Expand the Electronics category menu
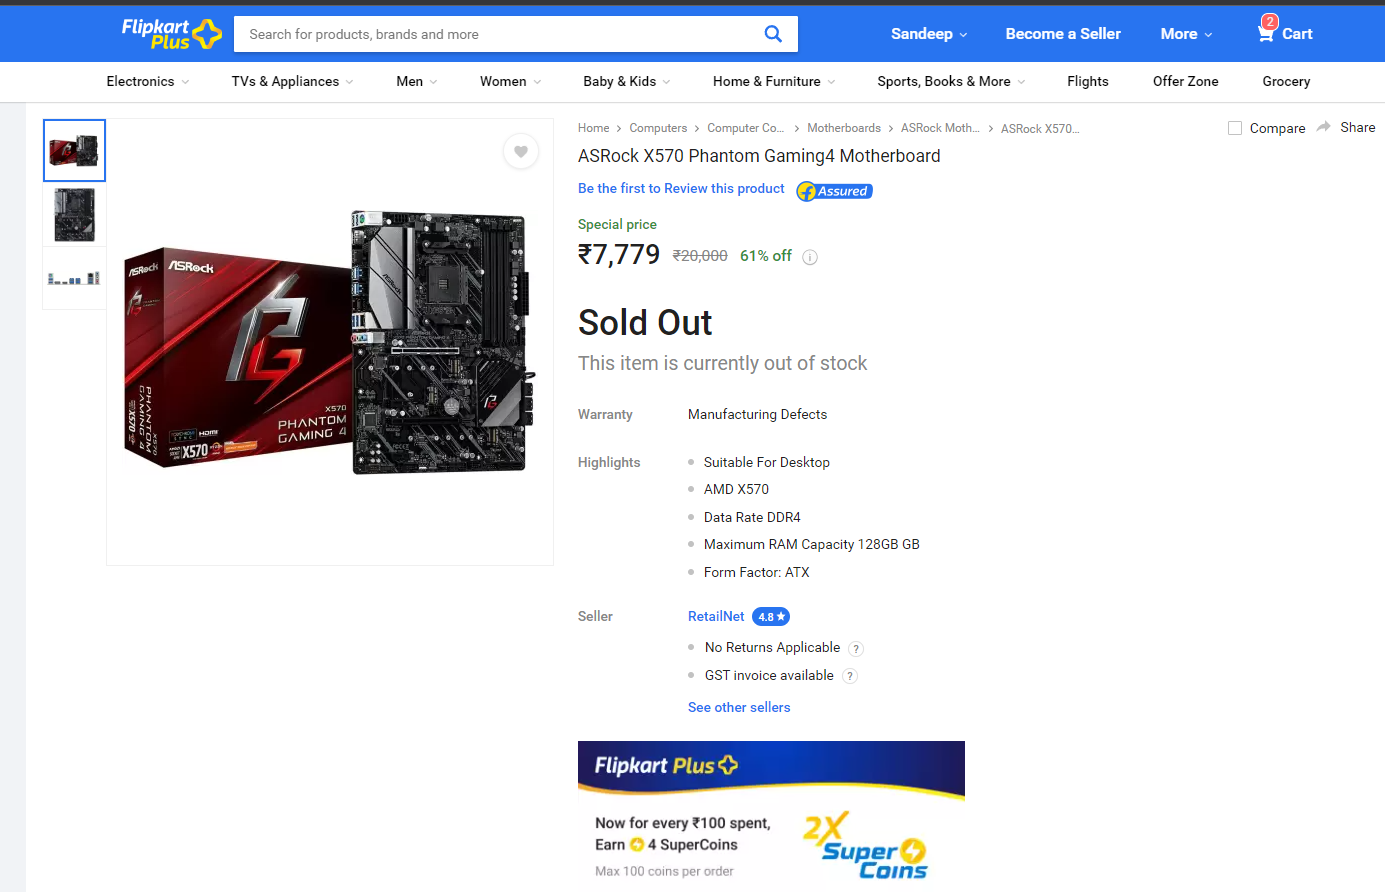Screen dimensions: 1385x892 [x=148, y=82]
